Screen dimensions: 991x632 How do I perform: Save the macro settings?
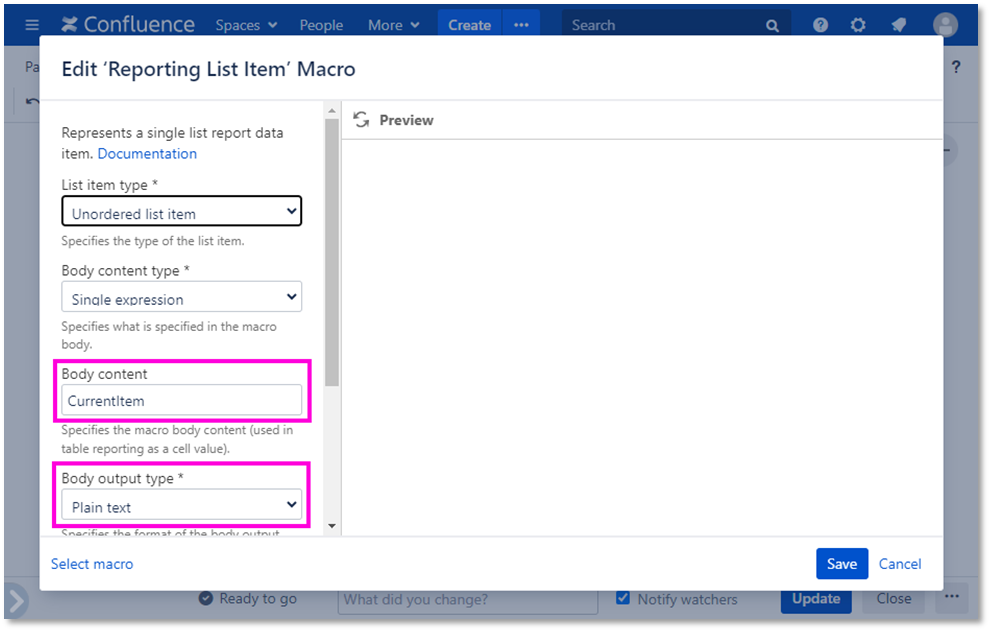click(x=842, y=564)
